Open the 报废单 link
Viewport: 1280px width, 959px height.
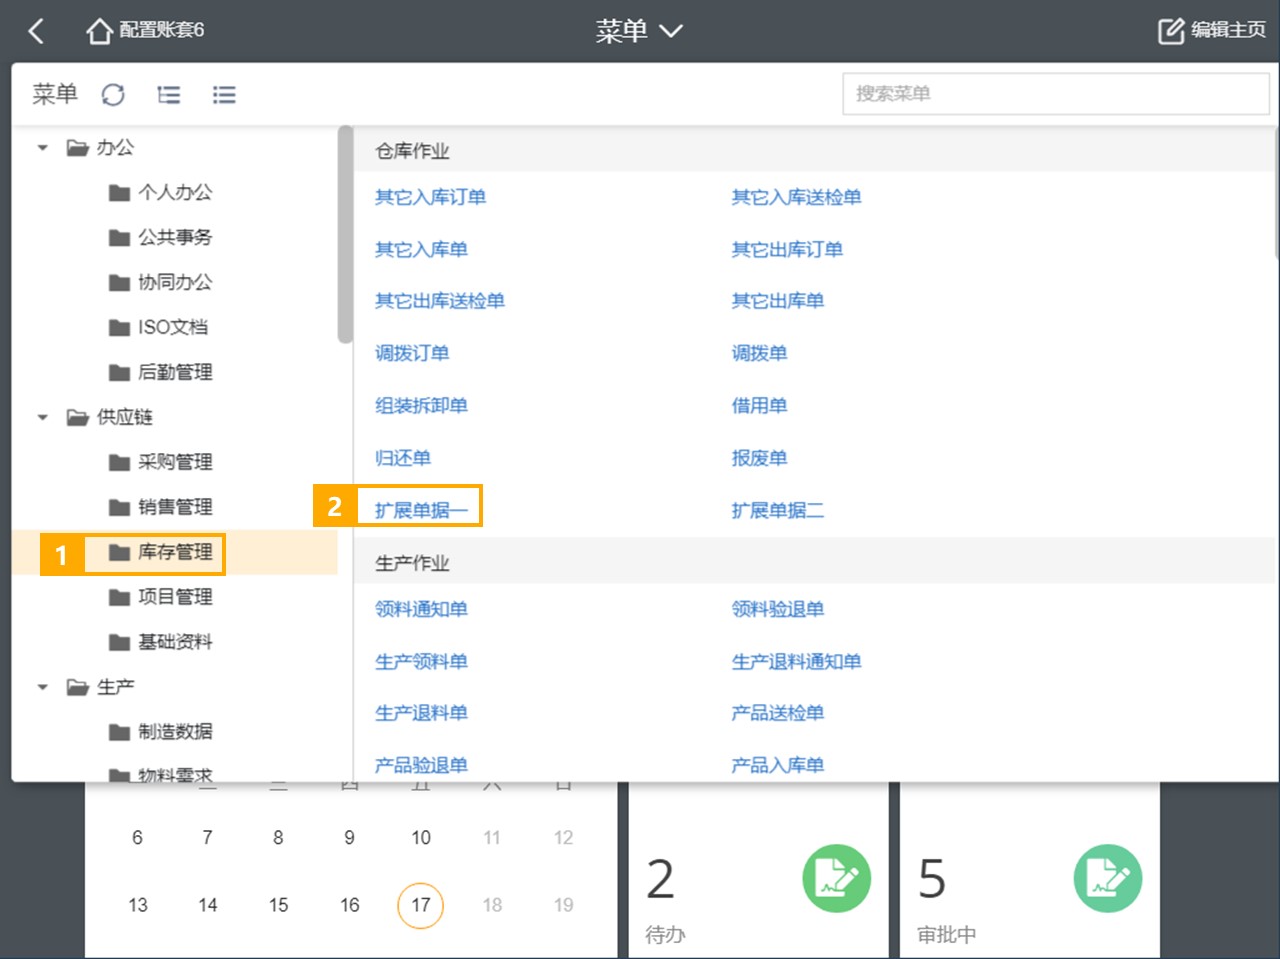pos(759,458)
